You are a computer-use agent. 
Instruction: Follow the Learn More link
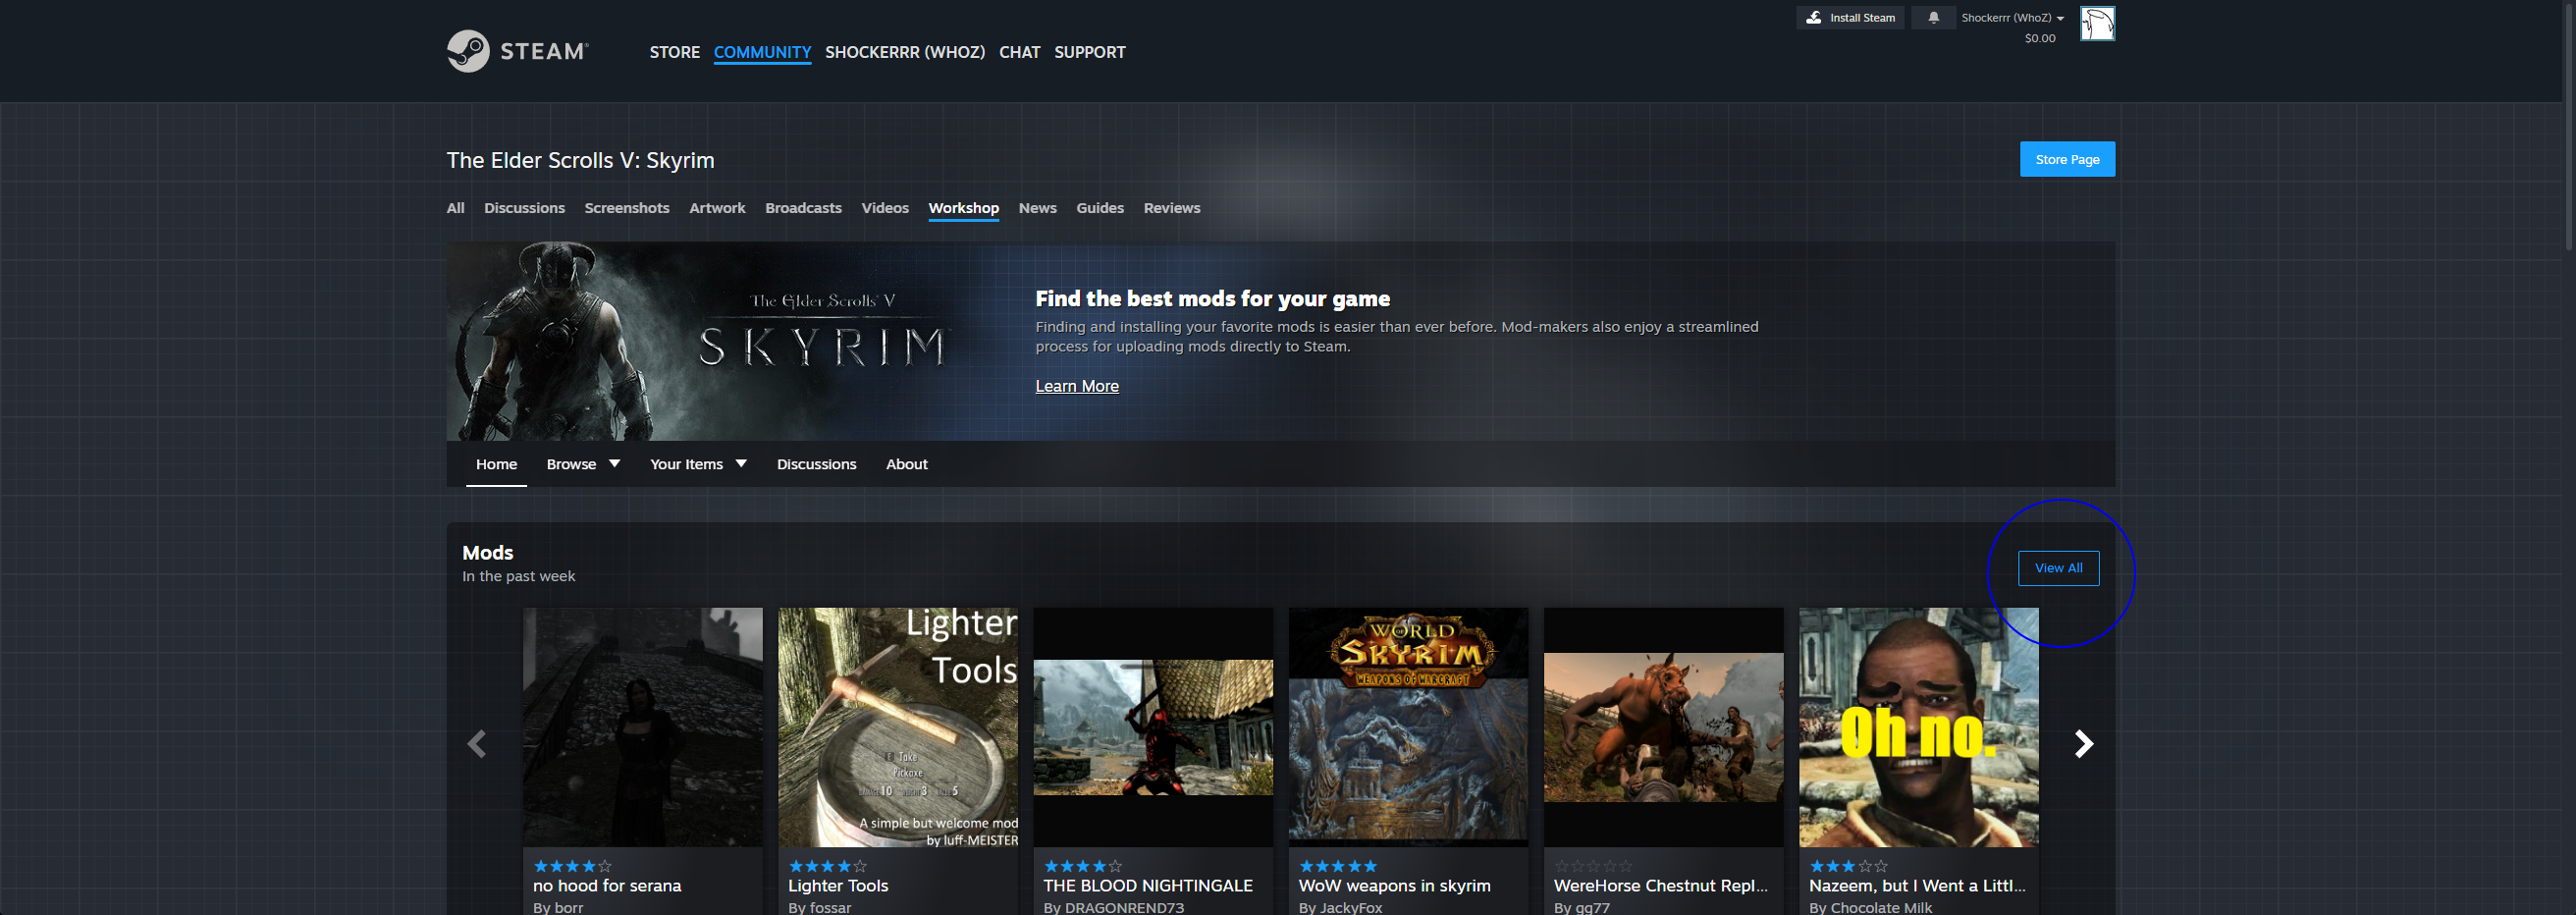click(1076, 386)
